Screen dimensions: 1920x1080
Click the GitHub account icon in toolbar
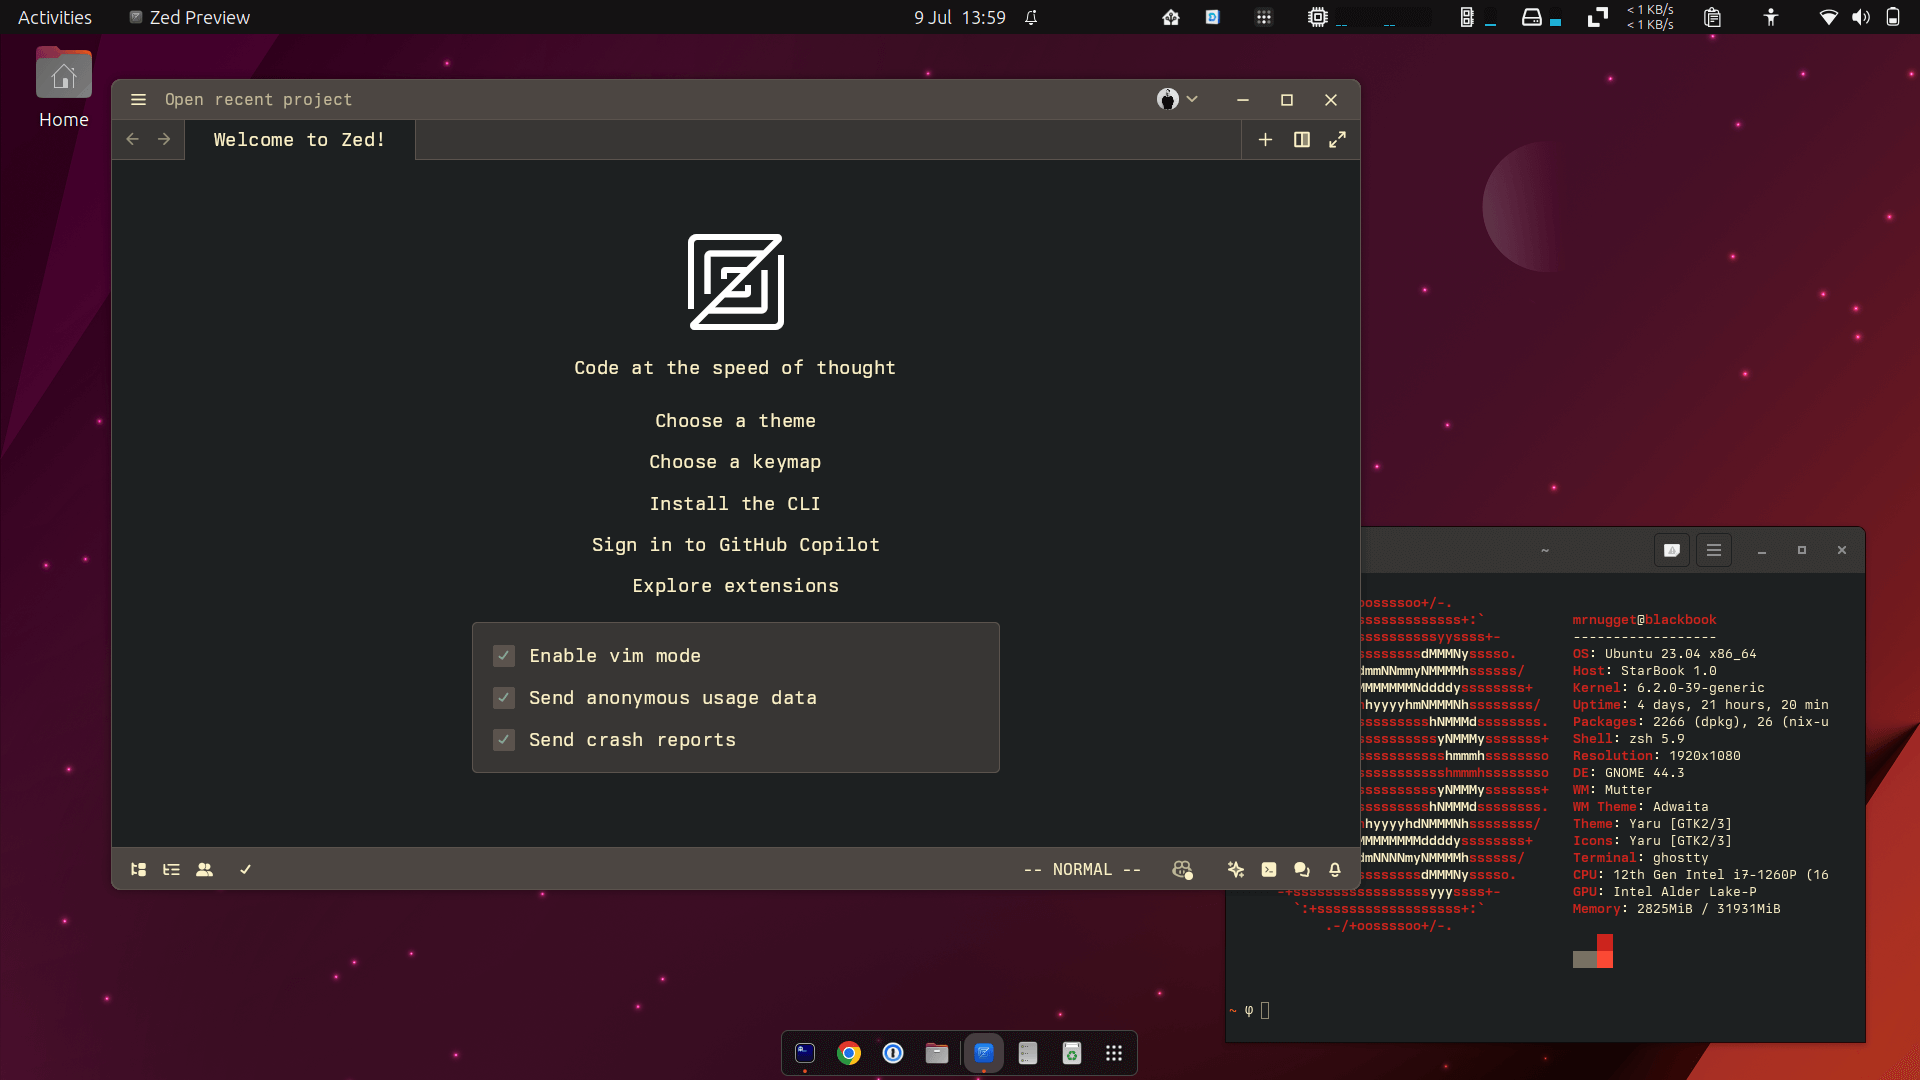pyautogui.click(x=1168, y=99)
